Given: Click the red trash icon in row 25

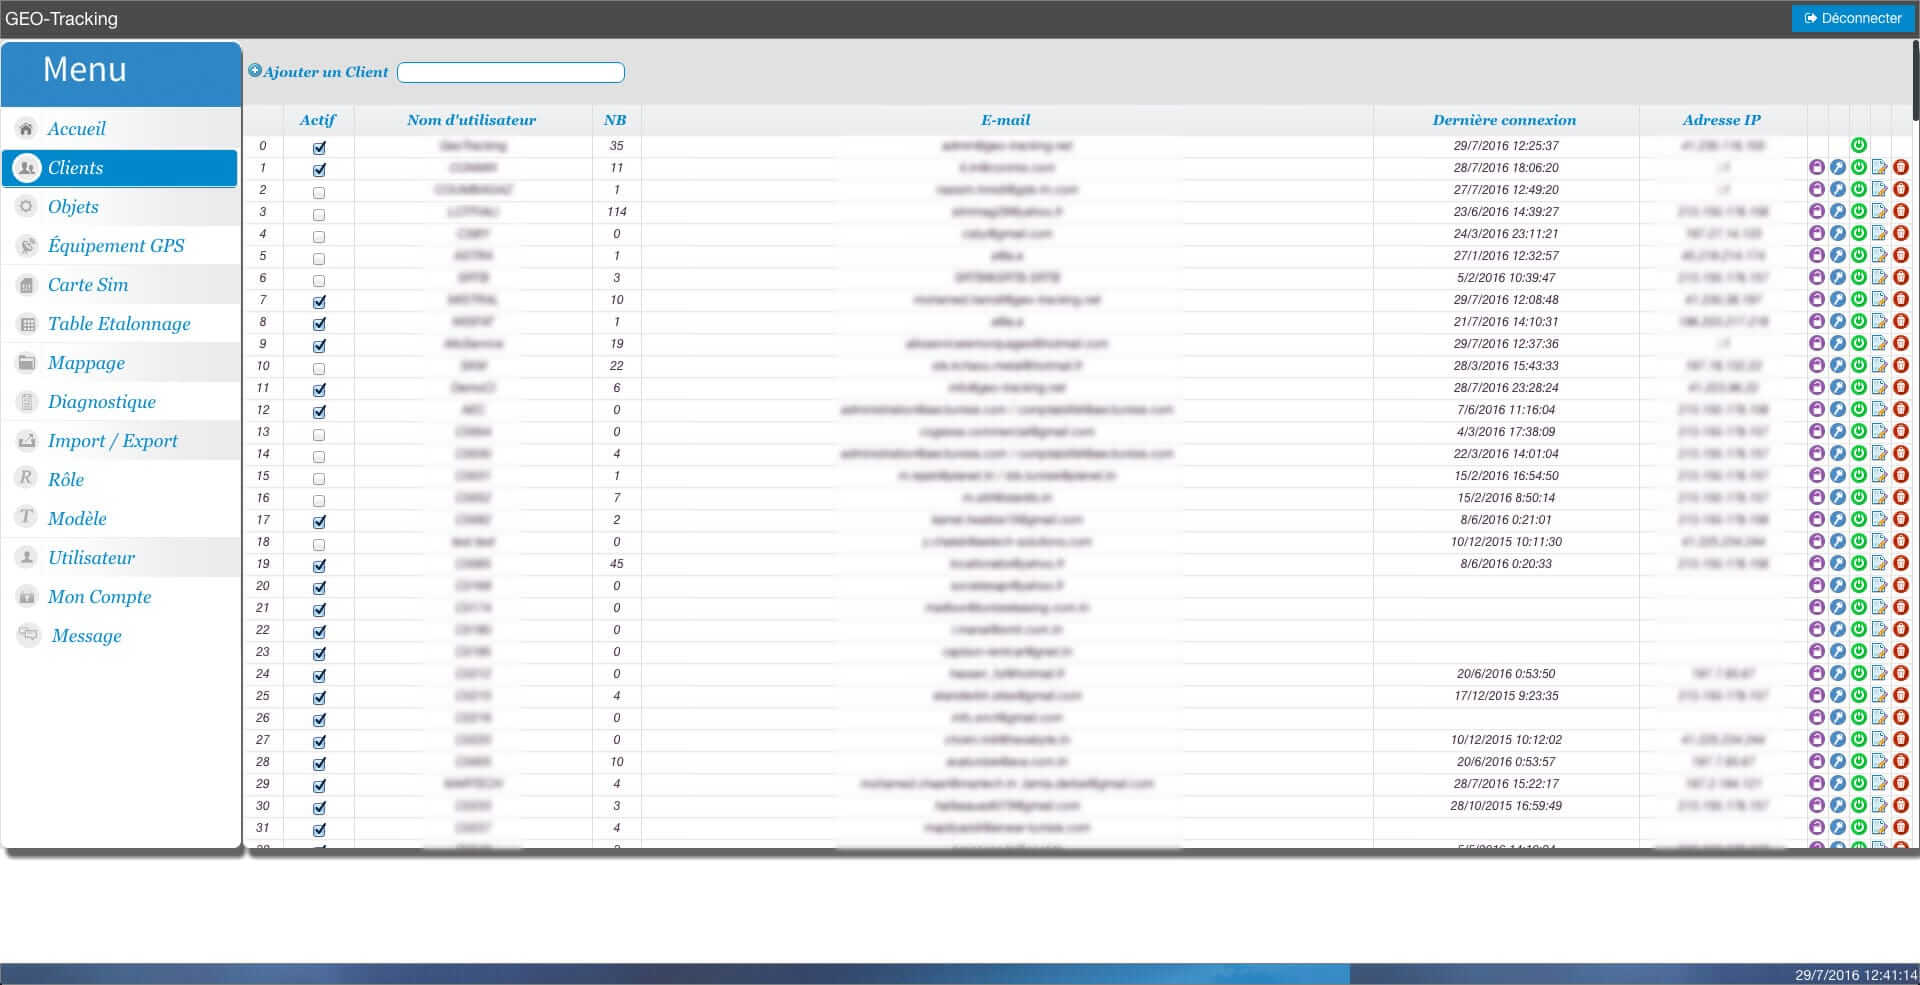Looking at the screenshot, I should 1900,695.
